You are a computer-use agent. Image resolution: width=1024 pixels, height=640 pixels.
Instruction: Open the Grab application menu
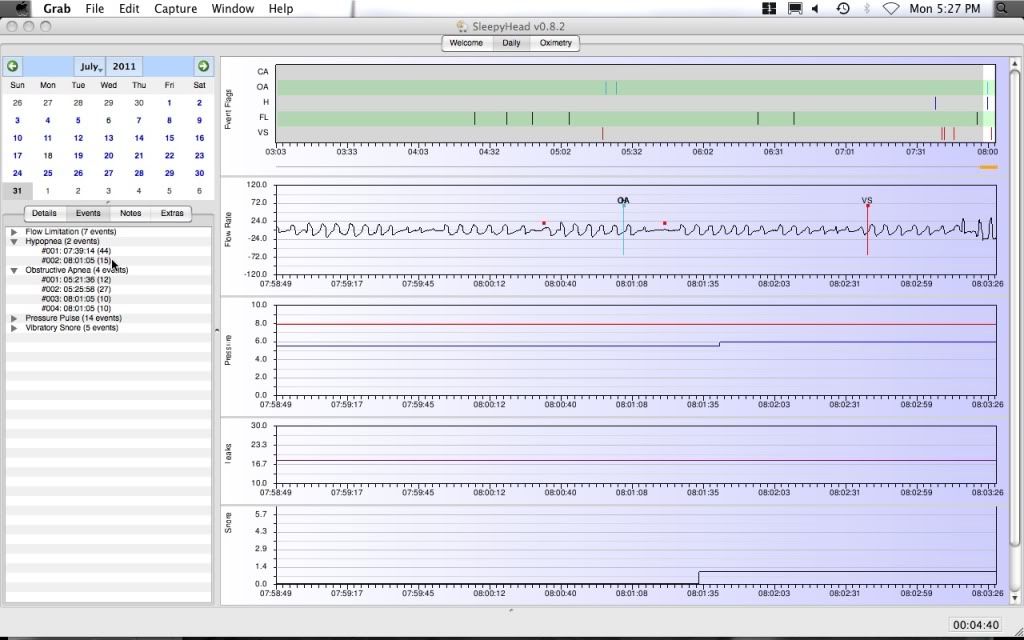pyautogui.click(x=57, y=8)
